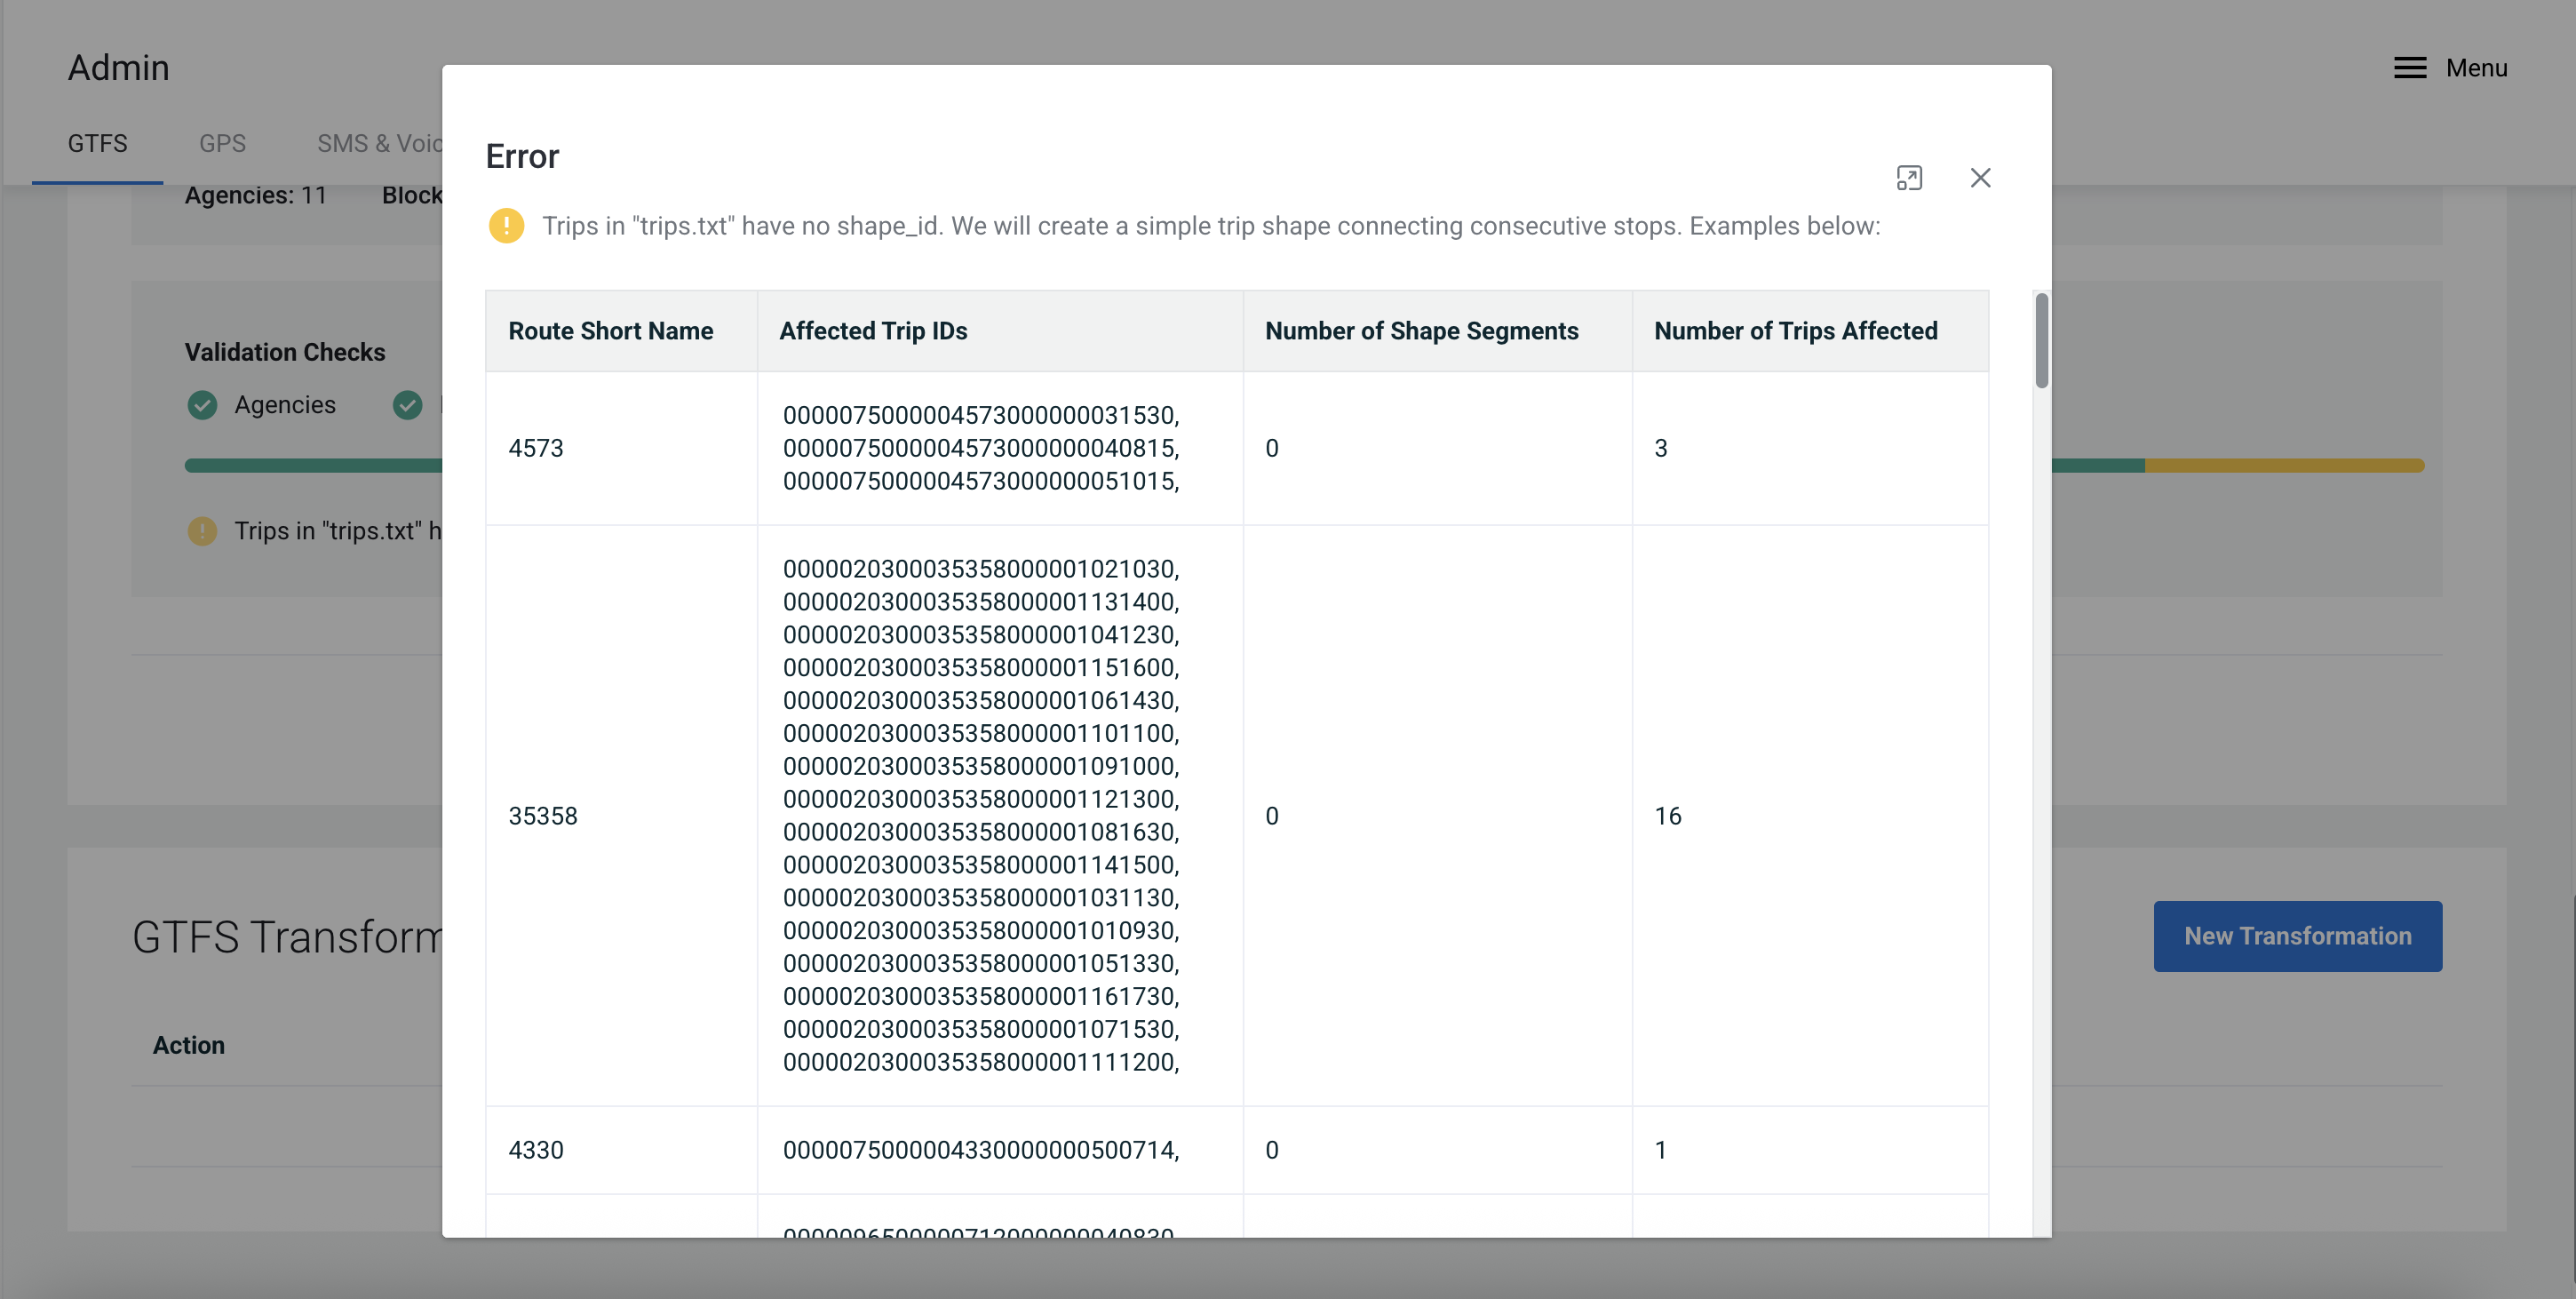
Task: Click the second green validation checkmark
Action: pyautogui.click(x=407, y=405)
